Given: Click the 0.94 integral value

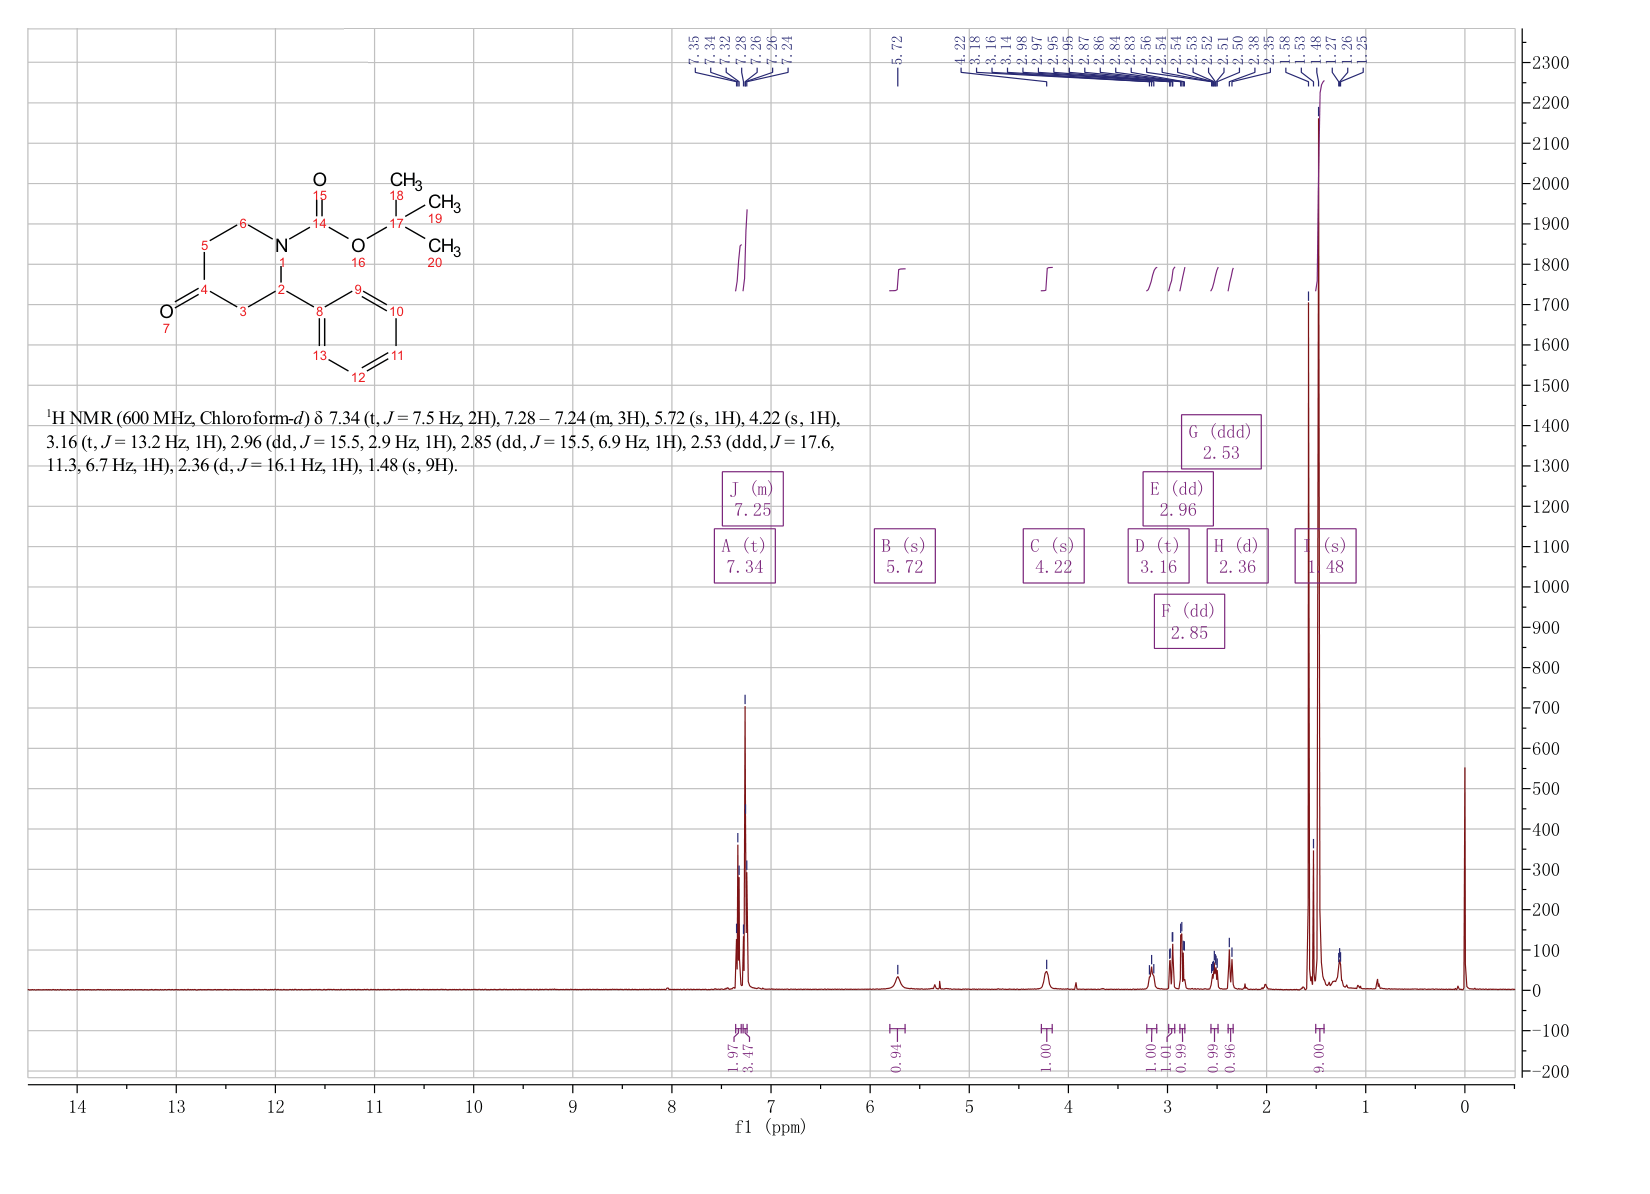Looking at the screenshot, I should coord(896,1057).
